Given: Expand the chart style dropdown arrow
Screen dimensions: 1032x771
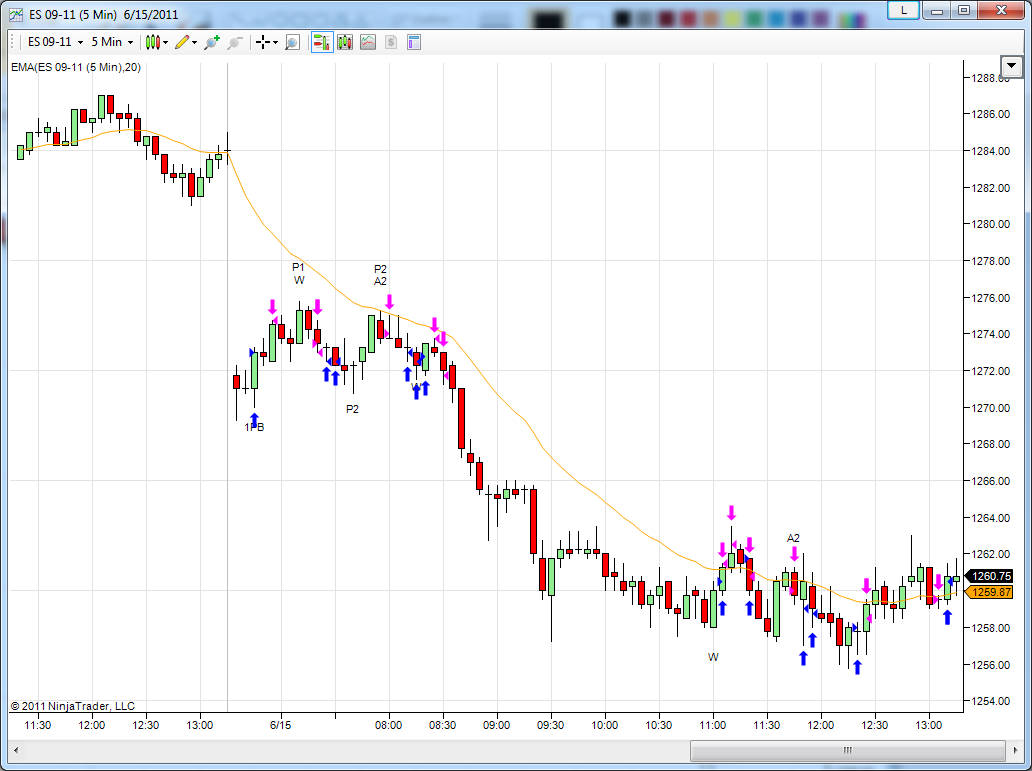Looking at the screenshot, I should pyautogui.click(x=165, y=43).
